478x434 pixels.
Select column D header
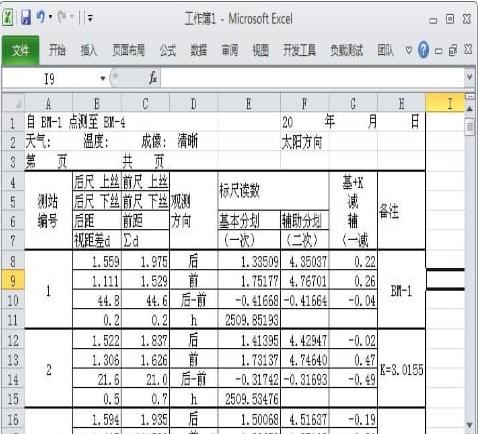[x=193, y=103]
